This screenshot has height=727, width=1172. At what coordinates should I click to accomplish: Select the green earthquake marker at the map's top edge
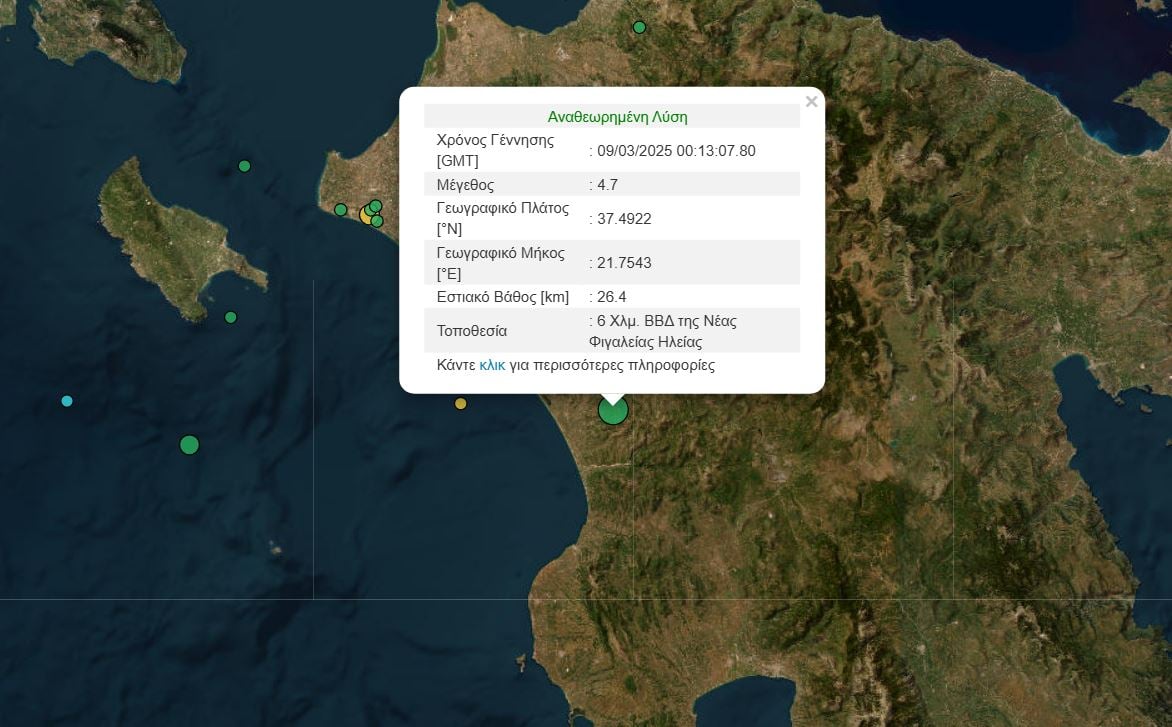(x=640, y=27)
